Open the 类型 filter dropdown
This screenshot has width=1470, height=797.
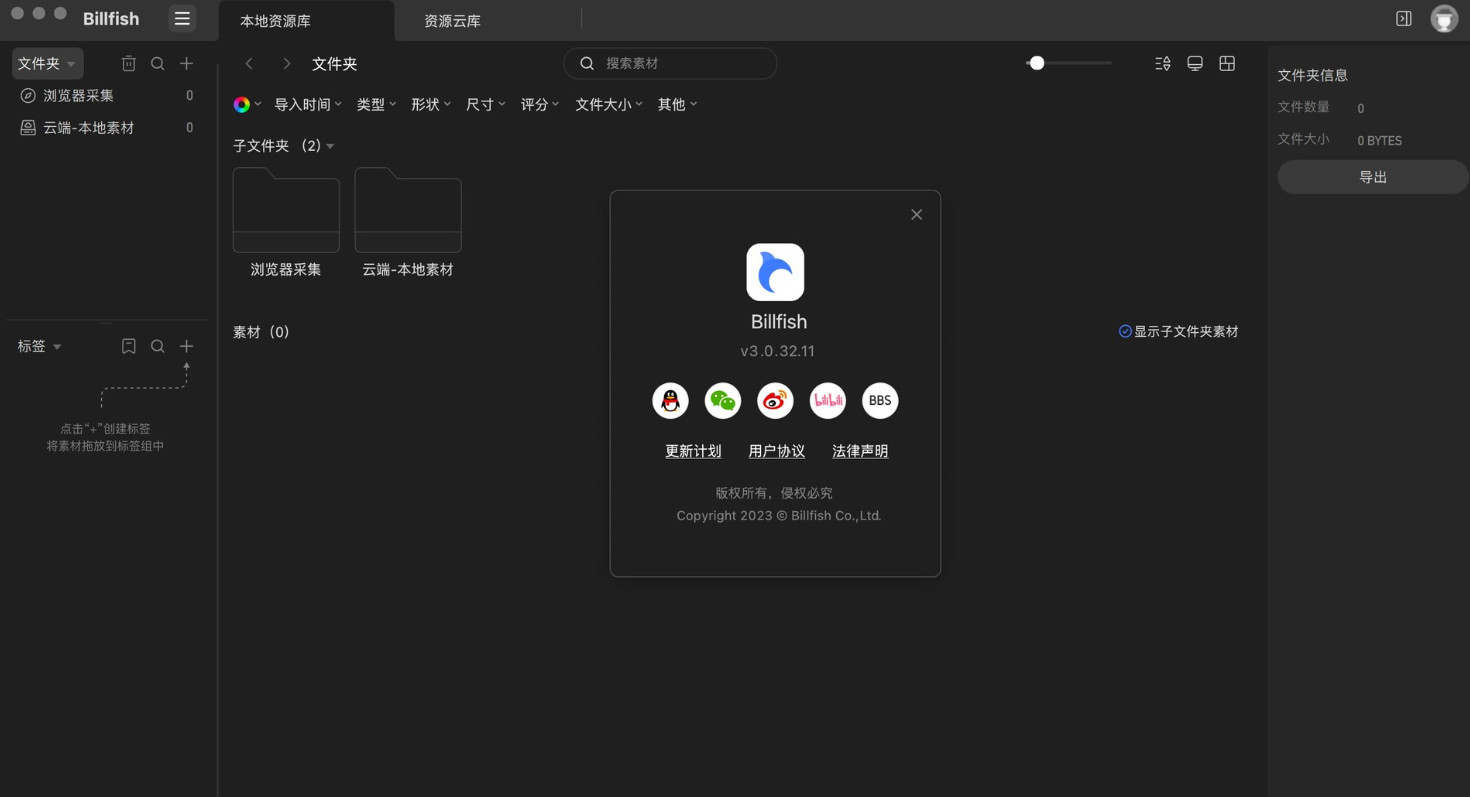[x=376, y=104]
